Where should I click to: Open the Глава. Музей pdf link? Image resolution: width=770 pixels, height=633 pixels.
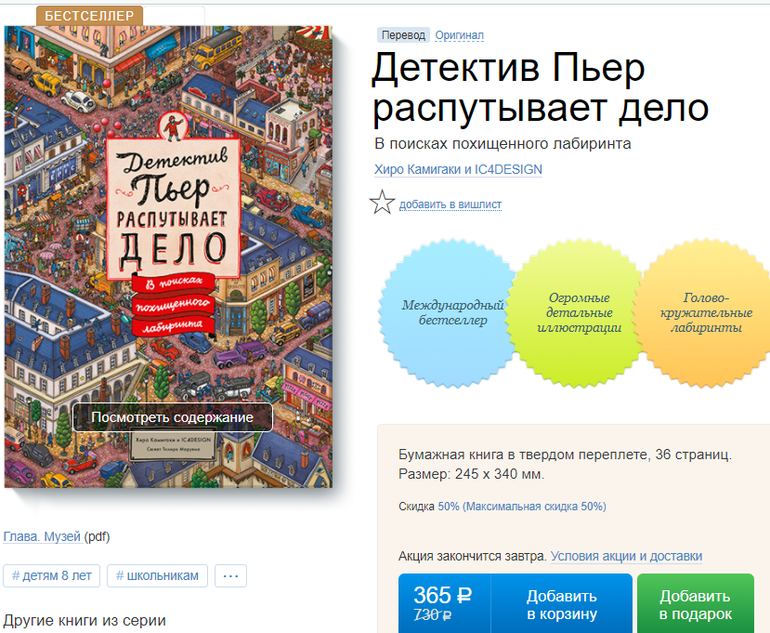[x=42, y=536]
